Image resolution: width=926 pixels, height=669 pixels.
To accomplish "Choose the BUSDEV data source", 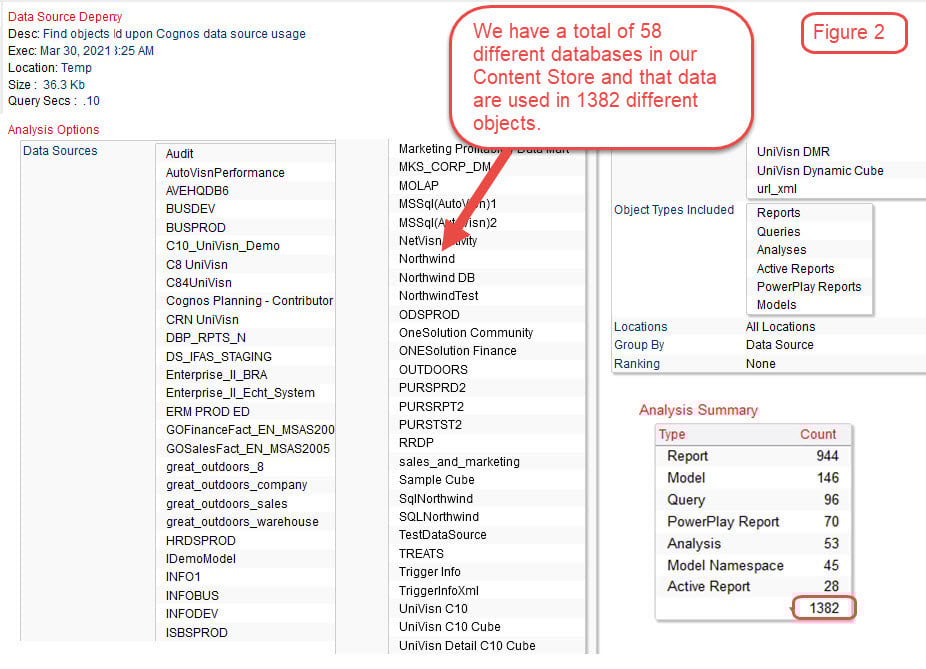I will 191,209.
